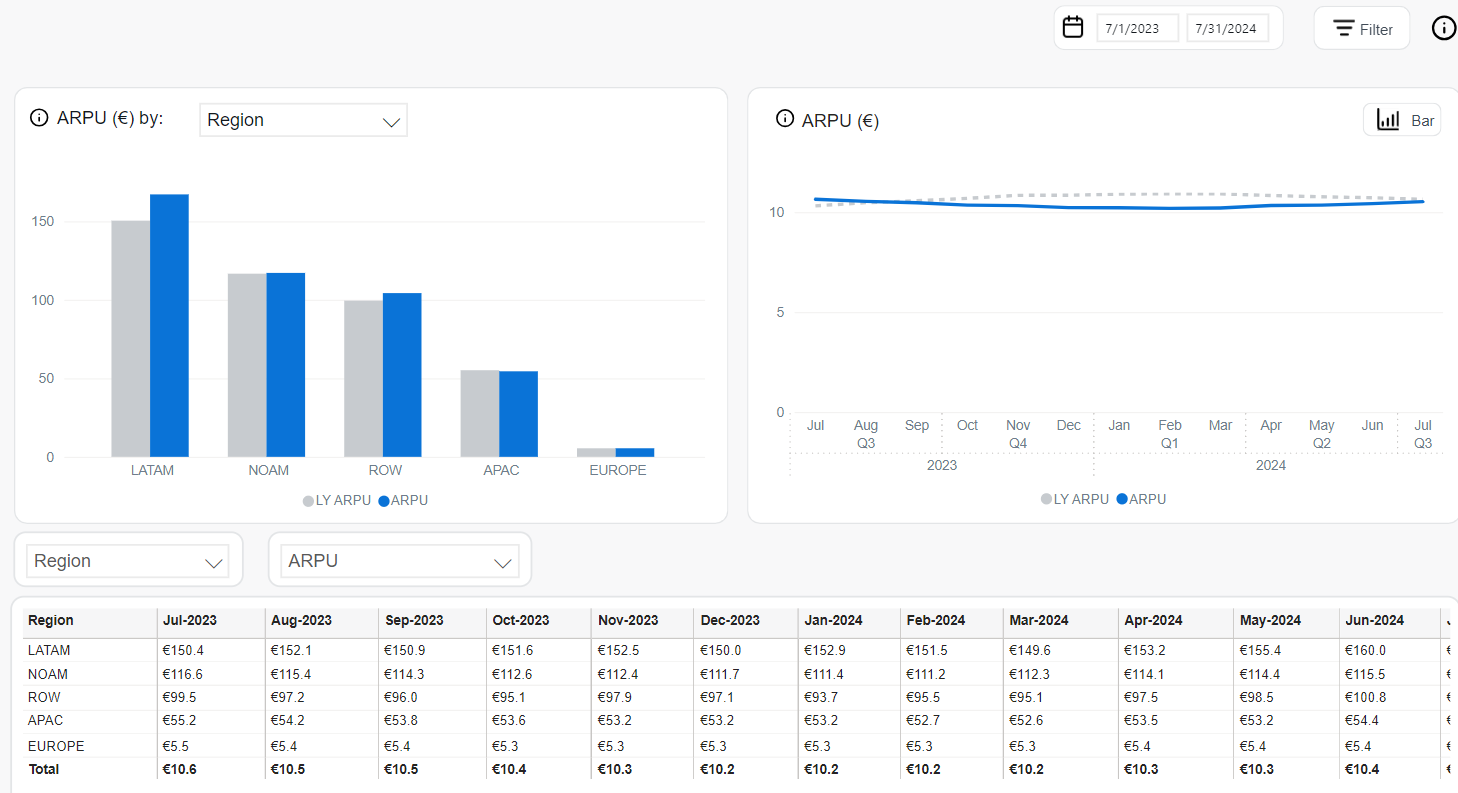Toggle ARPU legend in line chart
The image size is (1458, 793).
click(1141, 498)
